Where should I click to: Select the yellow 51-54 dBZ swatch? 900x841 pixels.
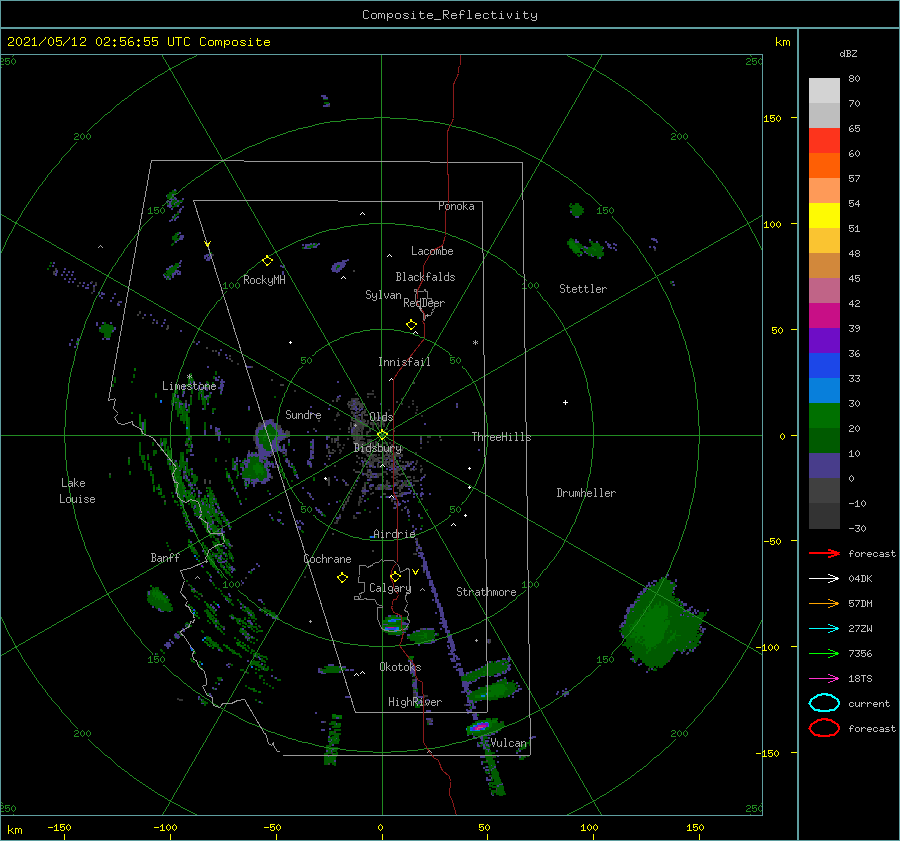pos(824,215)
